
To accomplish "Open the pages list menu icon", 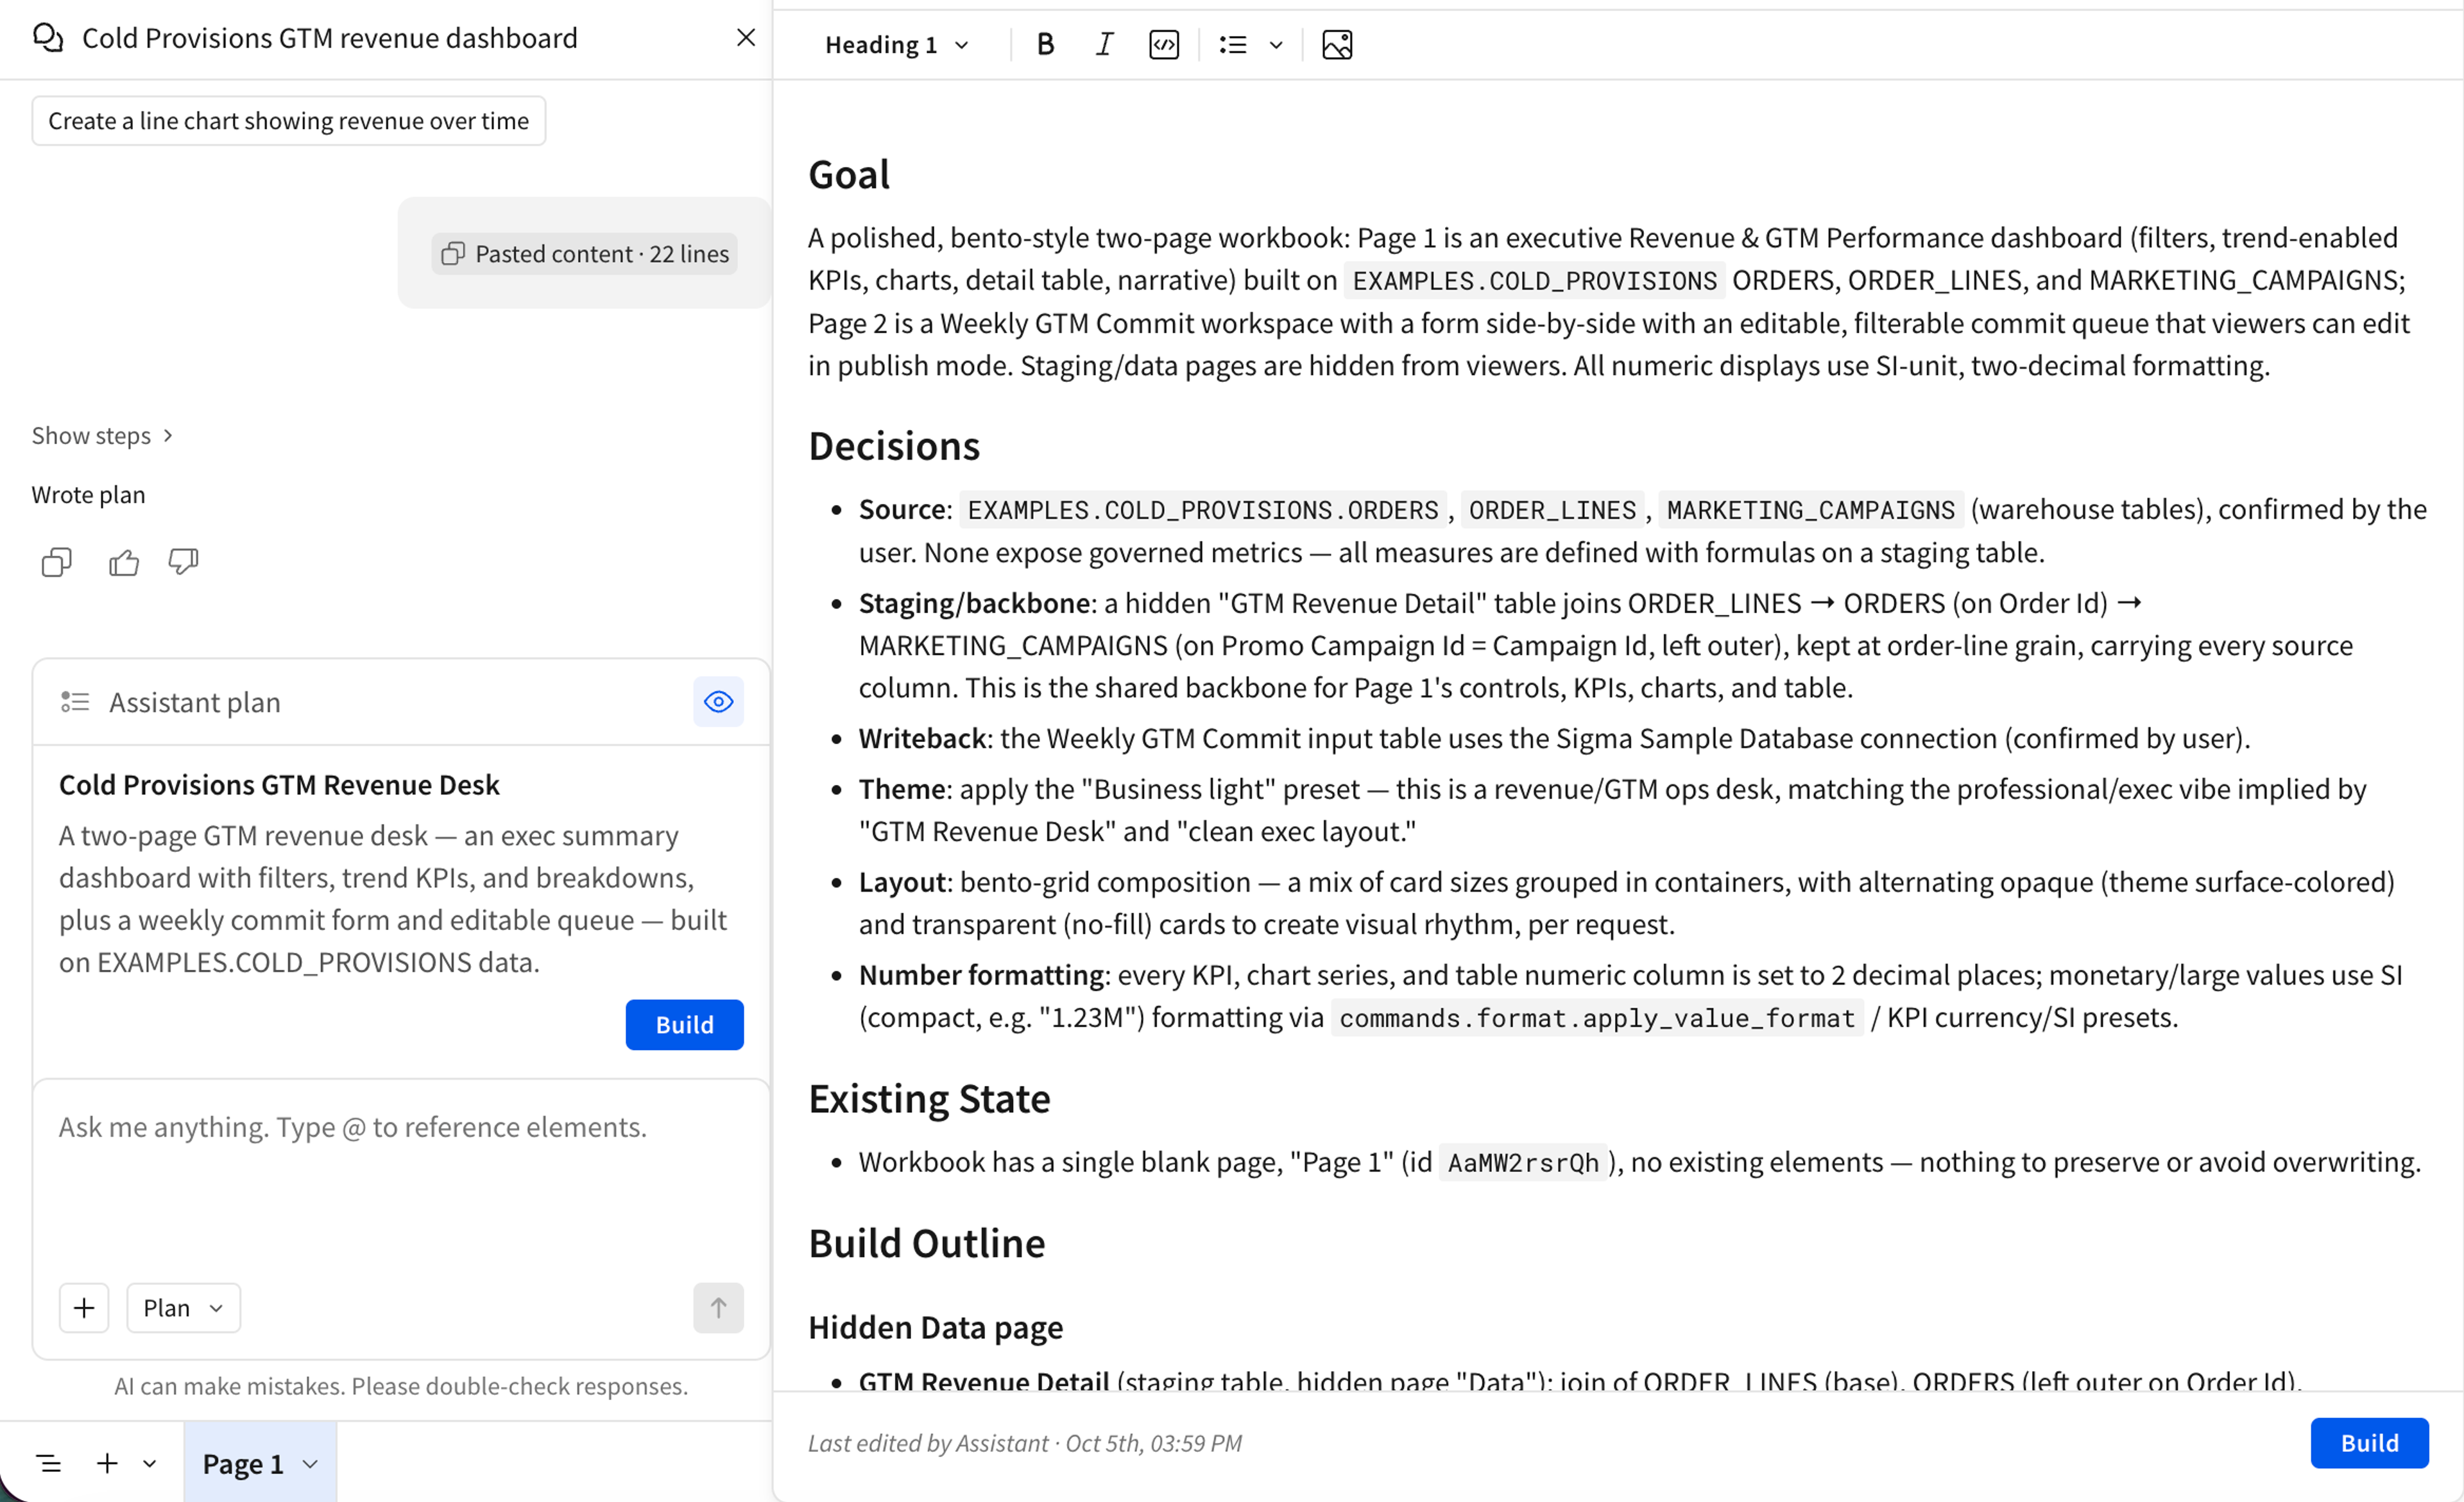I will coord(48,1464).
